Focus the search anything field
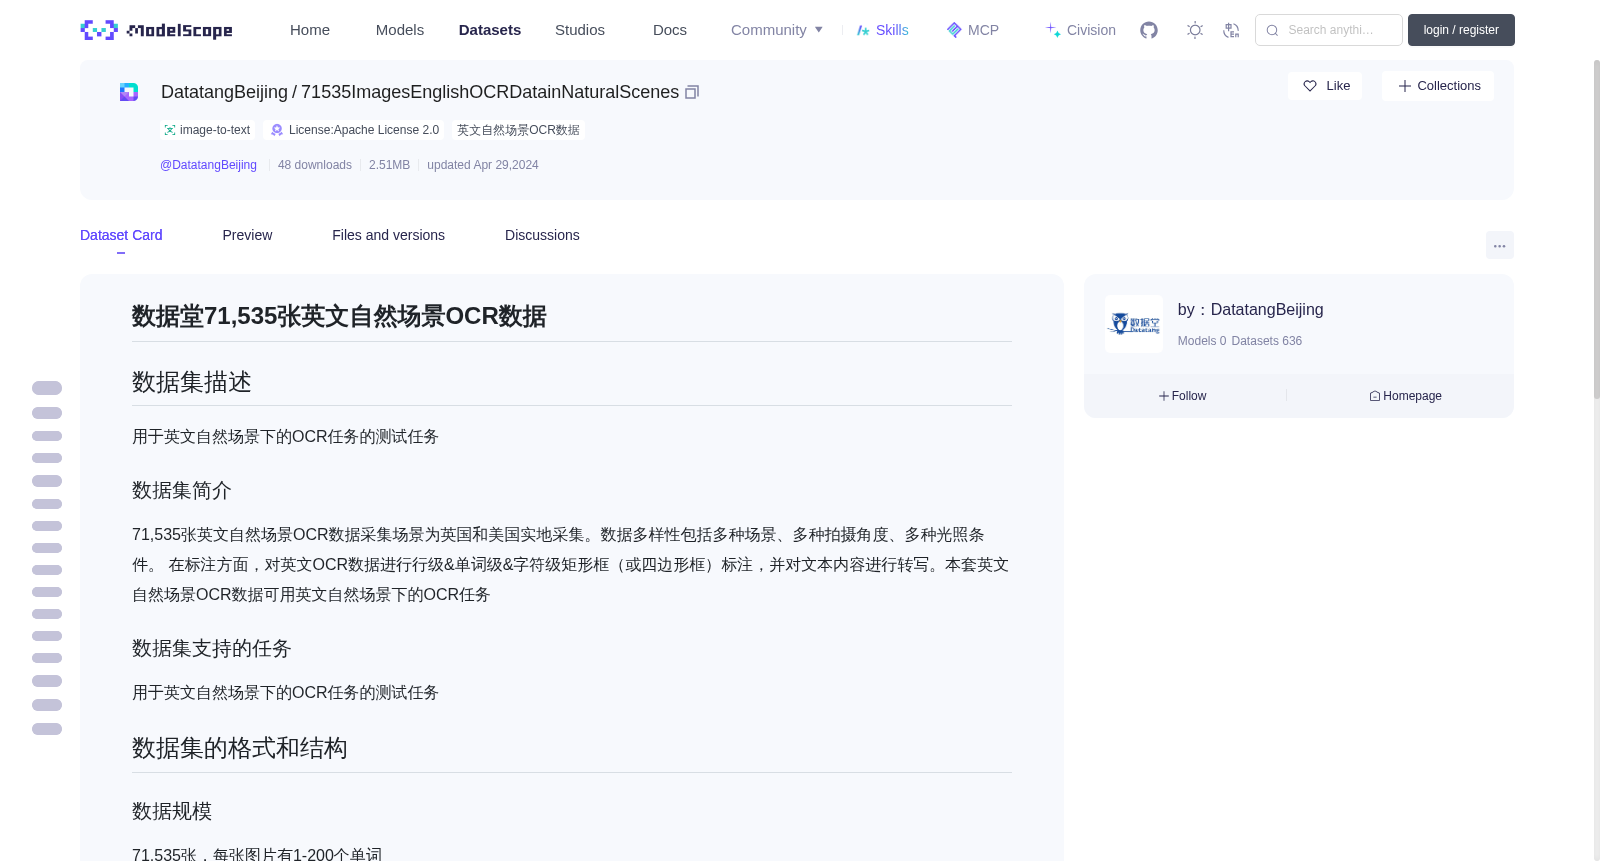The width and height of the screenshot is (1600, 861). click(x=1329, y=30)
